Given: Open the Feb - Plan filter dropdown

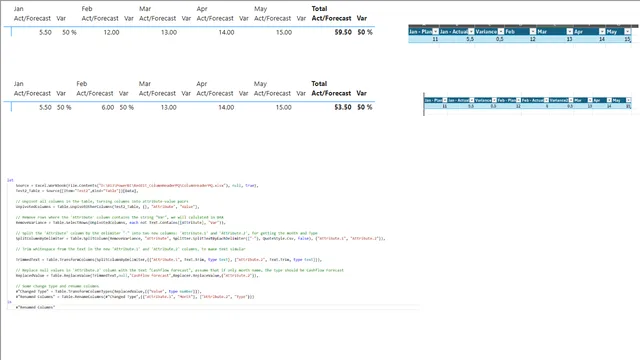Looking at the screenshot, I should pyautogui.click(x=518, y=100).
